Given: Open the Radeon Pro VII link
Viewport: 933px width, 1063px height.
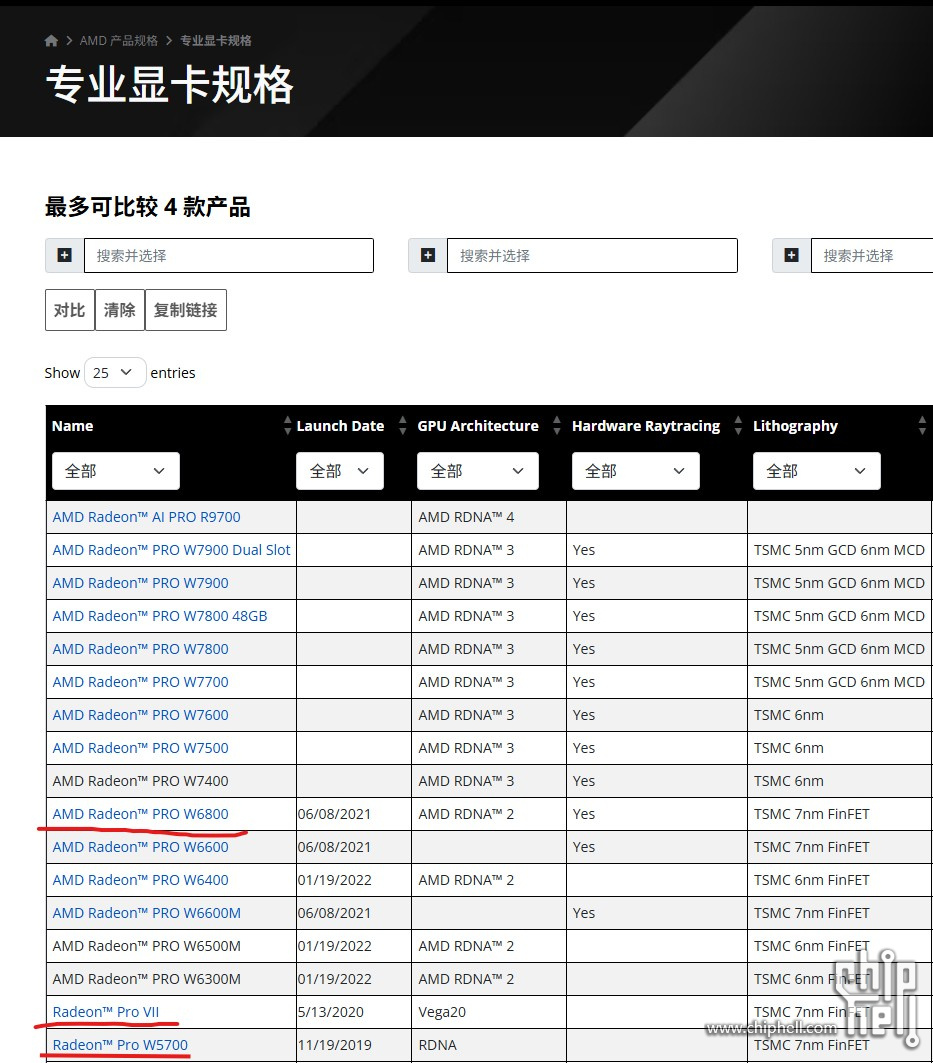Looking at the screenshot, I should click(x=106, y=1012).
